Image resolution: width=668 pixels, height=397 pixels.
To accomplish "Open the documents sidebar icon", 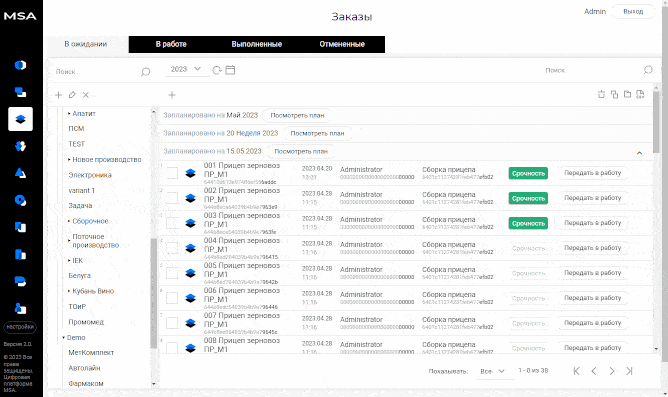I will click(20, 227).
